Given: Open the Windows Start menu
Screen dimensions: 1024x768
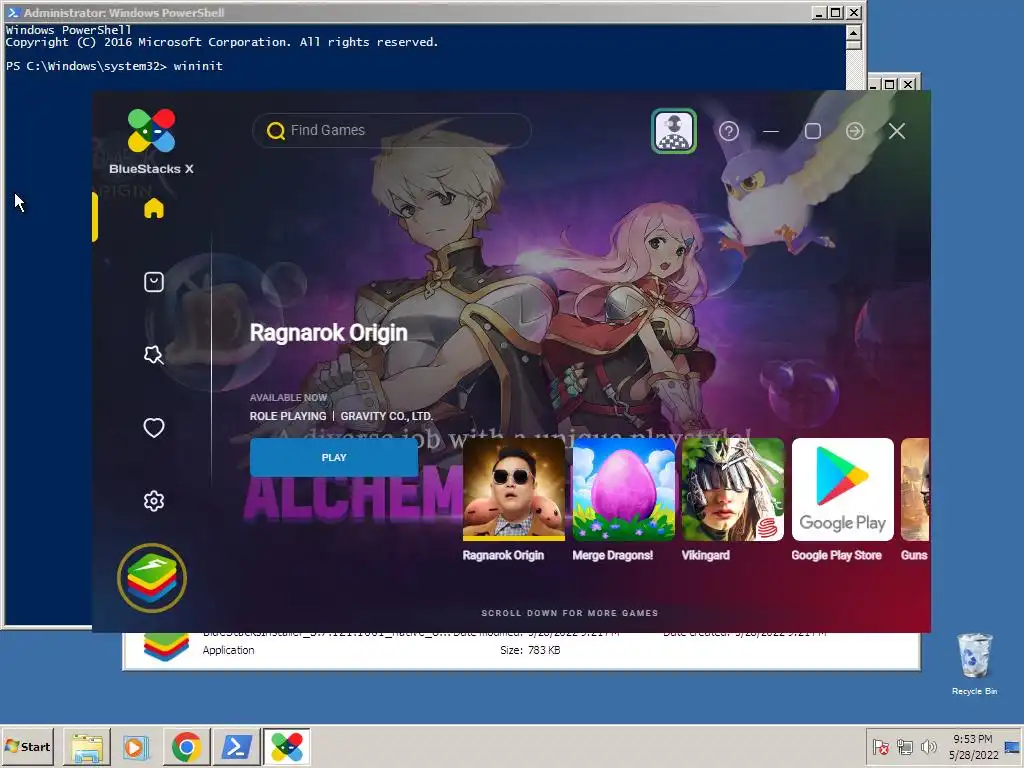Looking at the screenshot, I should [28, 746].
